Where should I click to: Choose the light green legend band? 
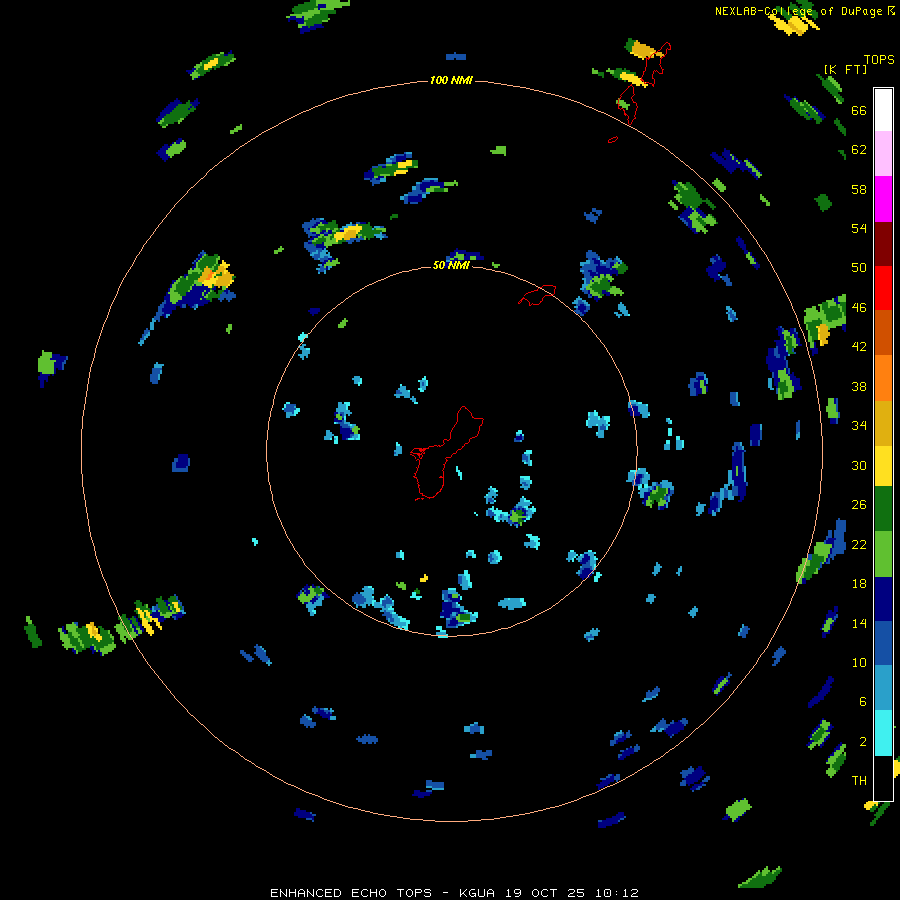(x=883, y=554)
